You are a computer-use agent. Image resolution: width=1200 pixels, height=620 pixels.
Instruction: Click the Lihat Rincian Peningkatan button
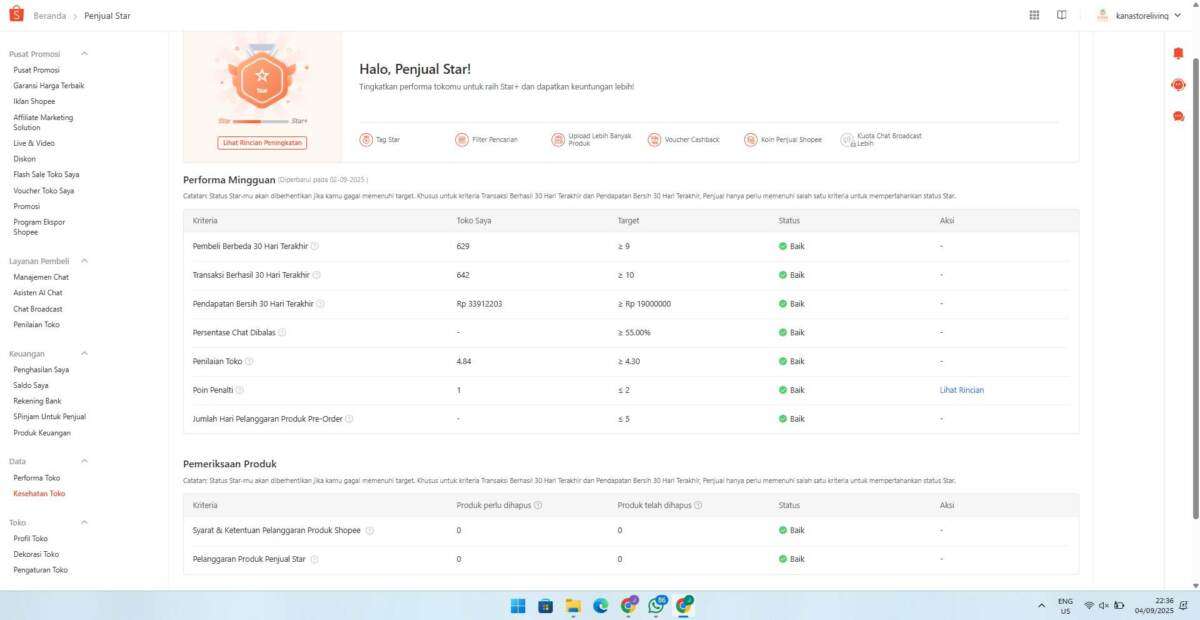pyautogui.click(x=262, y=143)
